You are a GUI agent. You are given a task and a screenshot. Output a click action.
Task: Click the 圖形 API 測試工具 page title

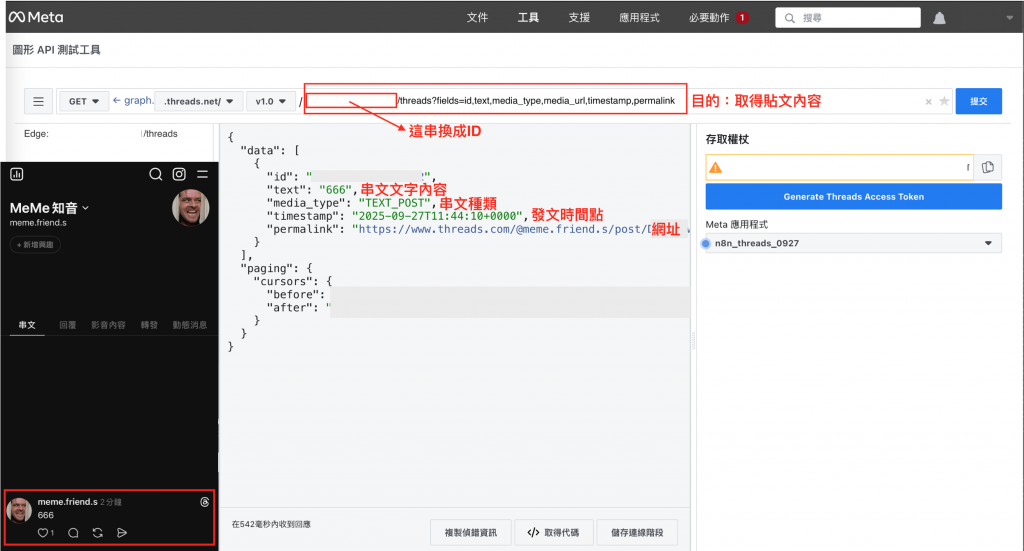57,50
